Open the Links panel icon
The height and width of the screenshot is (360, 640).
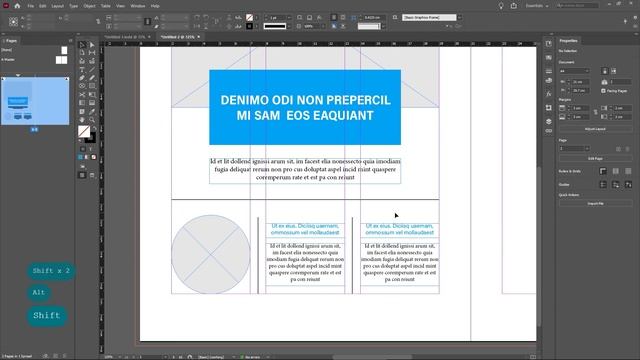[x=549, y=131]
